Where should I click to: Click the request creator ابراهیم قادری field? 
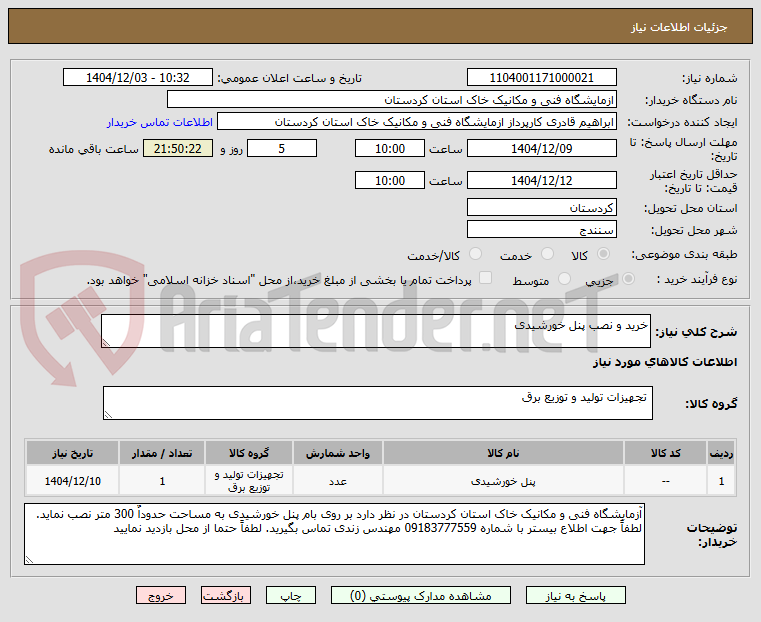417,122
